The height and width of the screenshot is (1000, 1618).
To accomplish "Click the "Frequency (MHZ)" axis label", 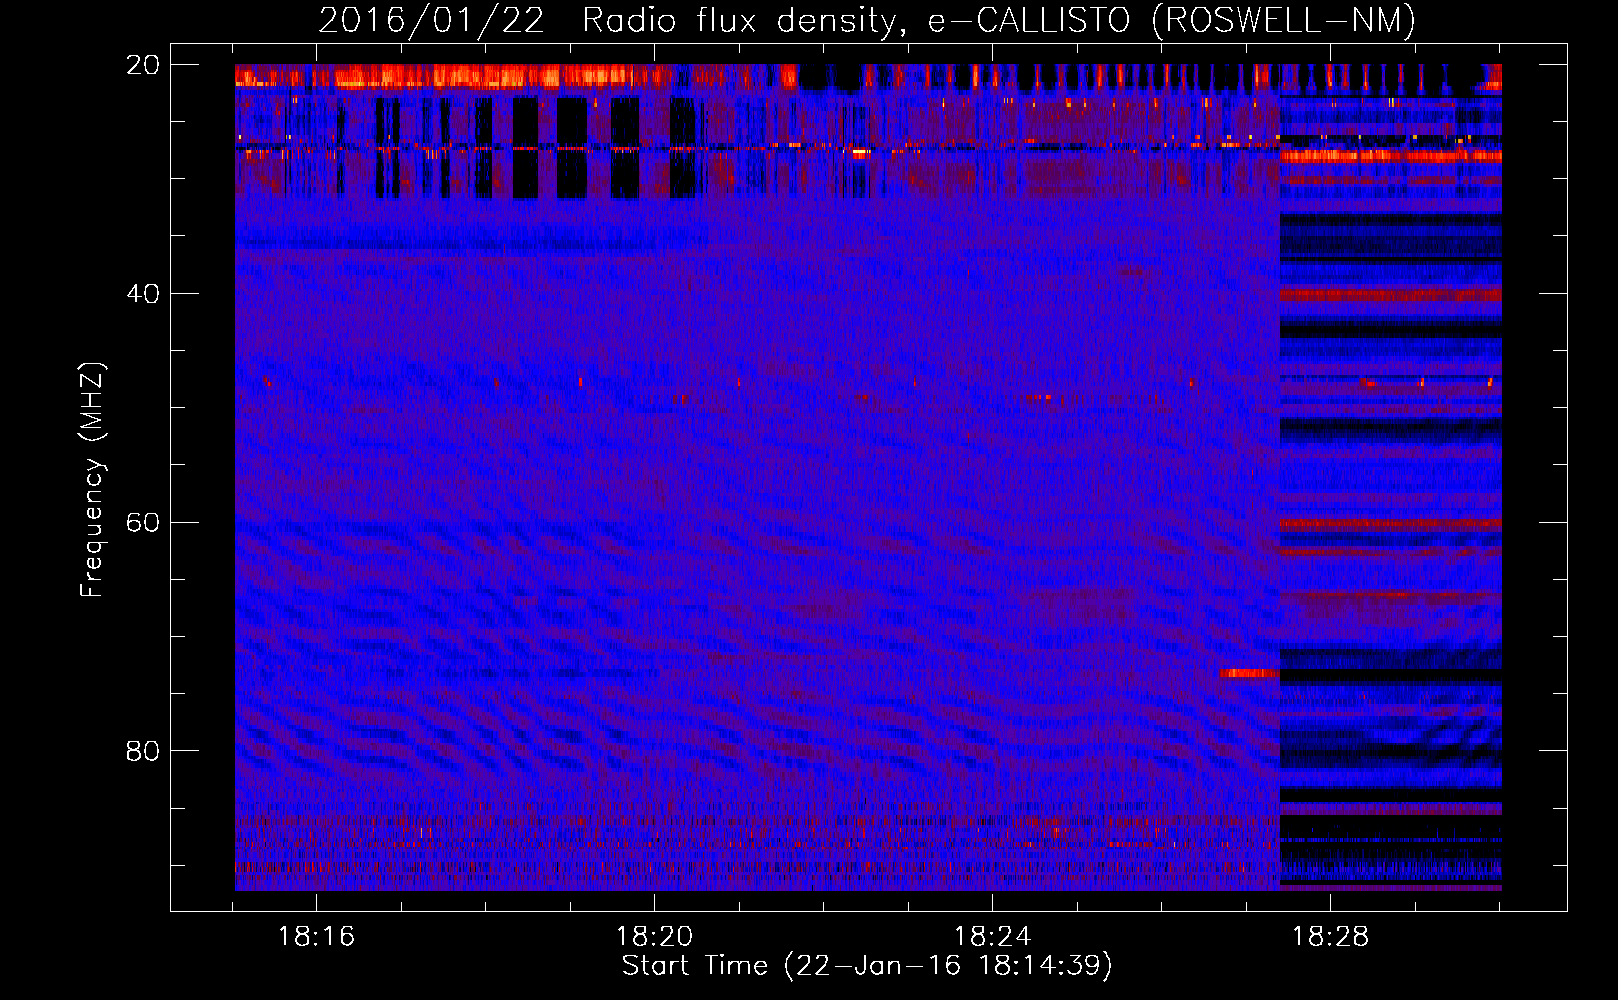I will coord(92,480).
